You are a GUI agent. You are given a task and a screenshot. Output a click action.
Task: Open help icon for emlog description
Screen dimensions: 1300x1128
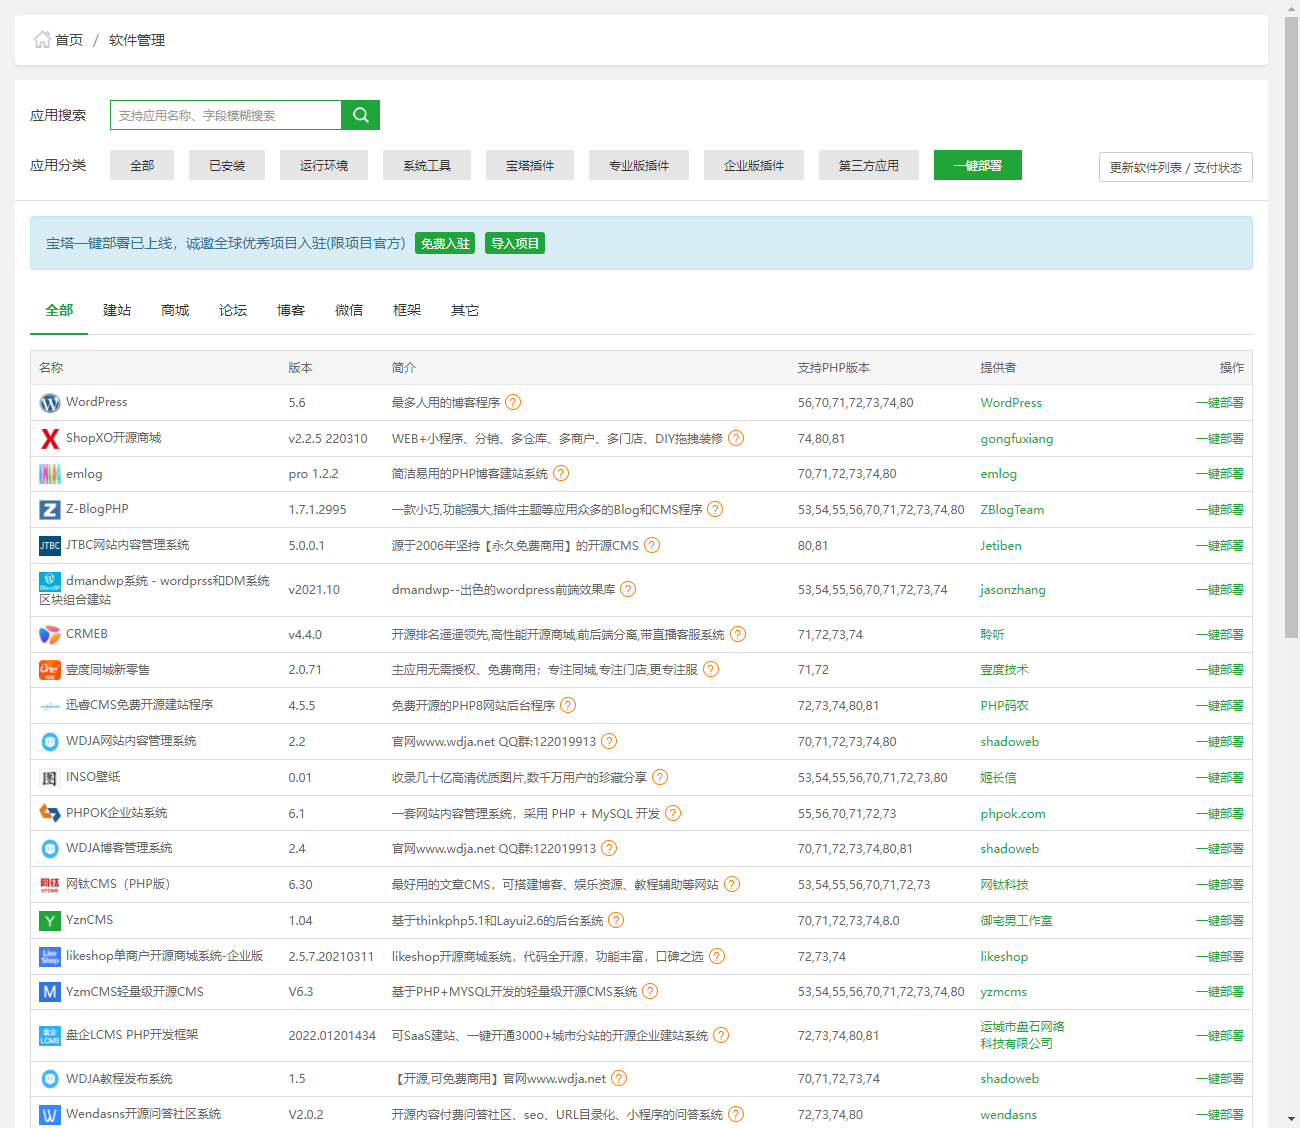[x=561, y=474]
